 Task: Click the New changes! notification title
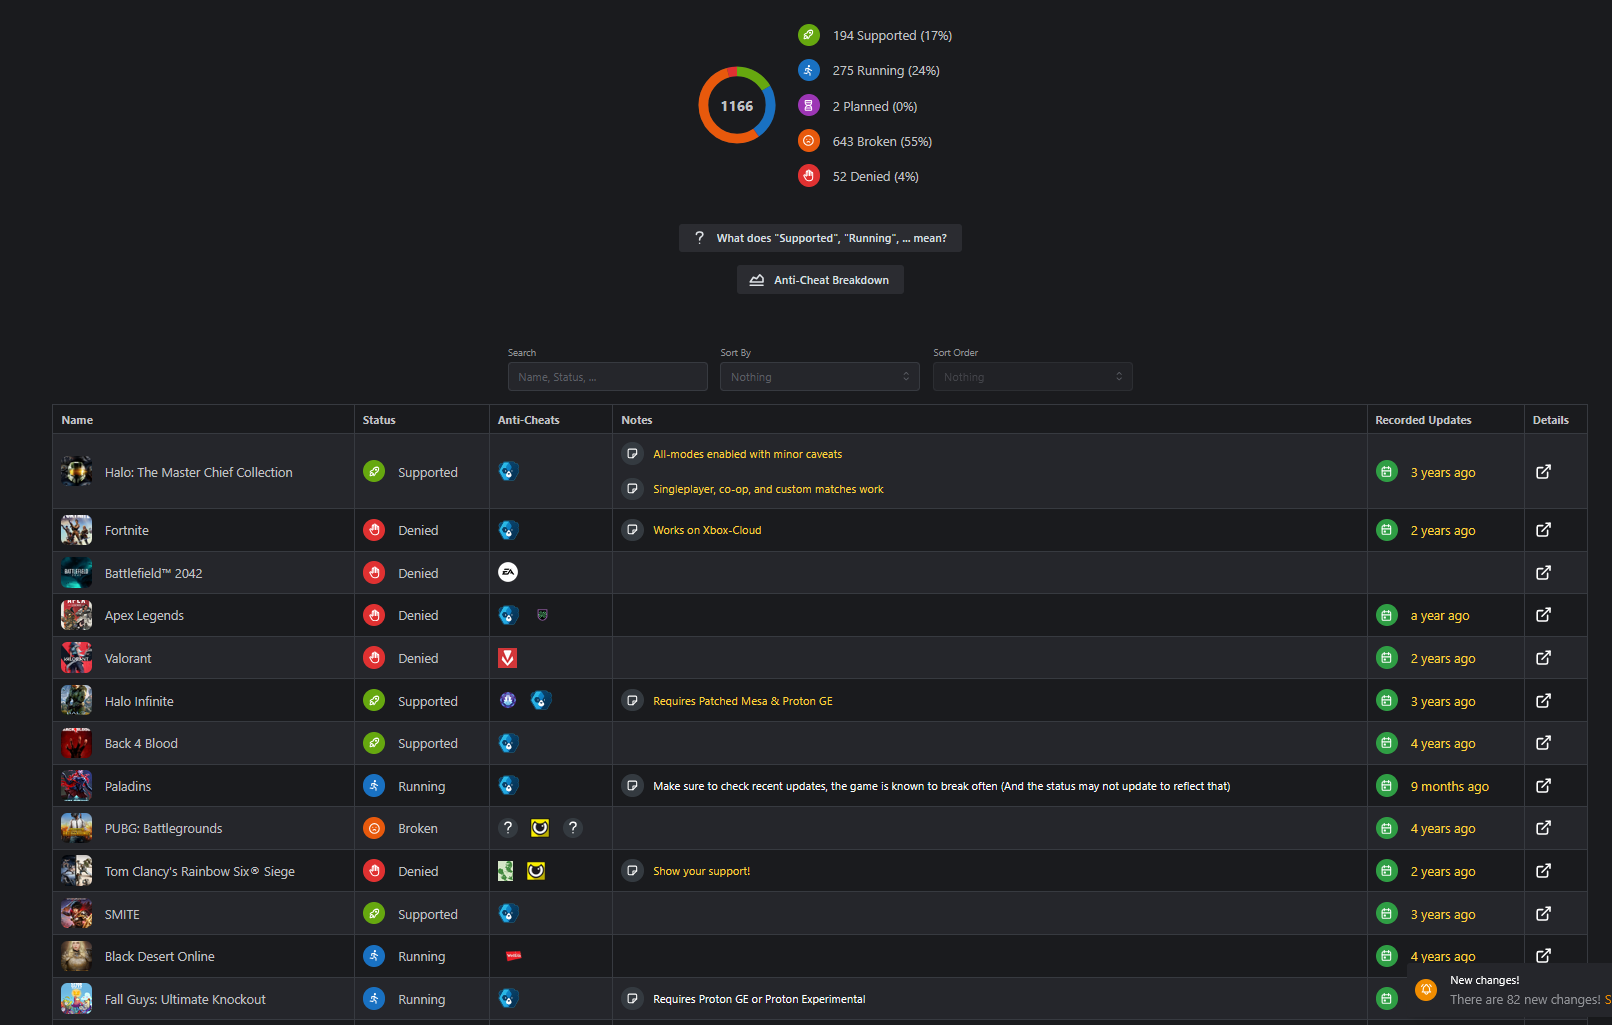(1485, 980)
